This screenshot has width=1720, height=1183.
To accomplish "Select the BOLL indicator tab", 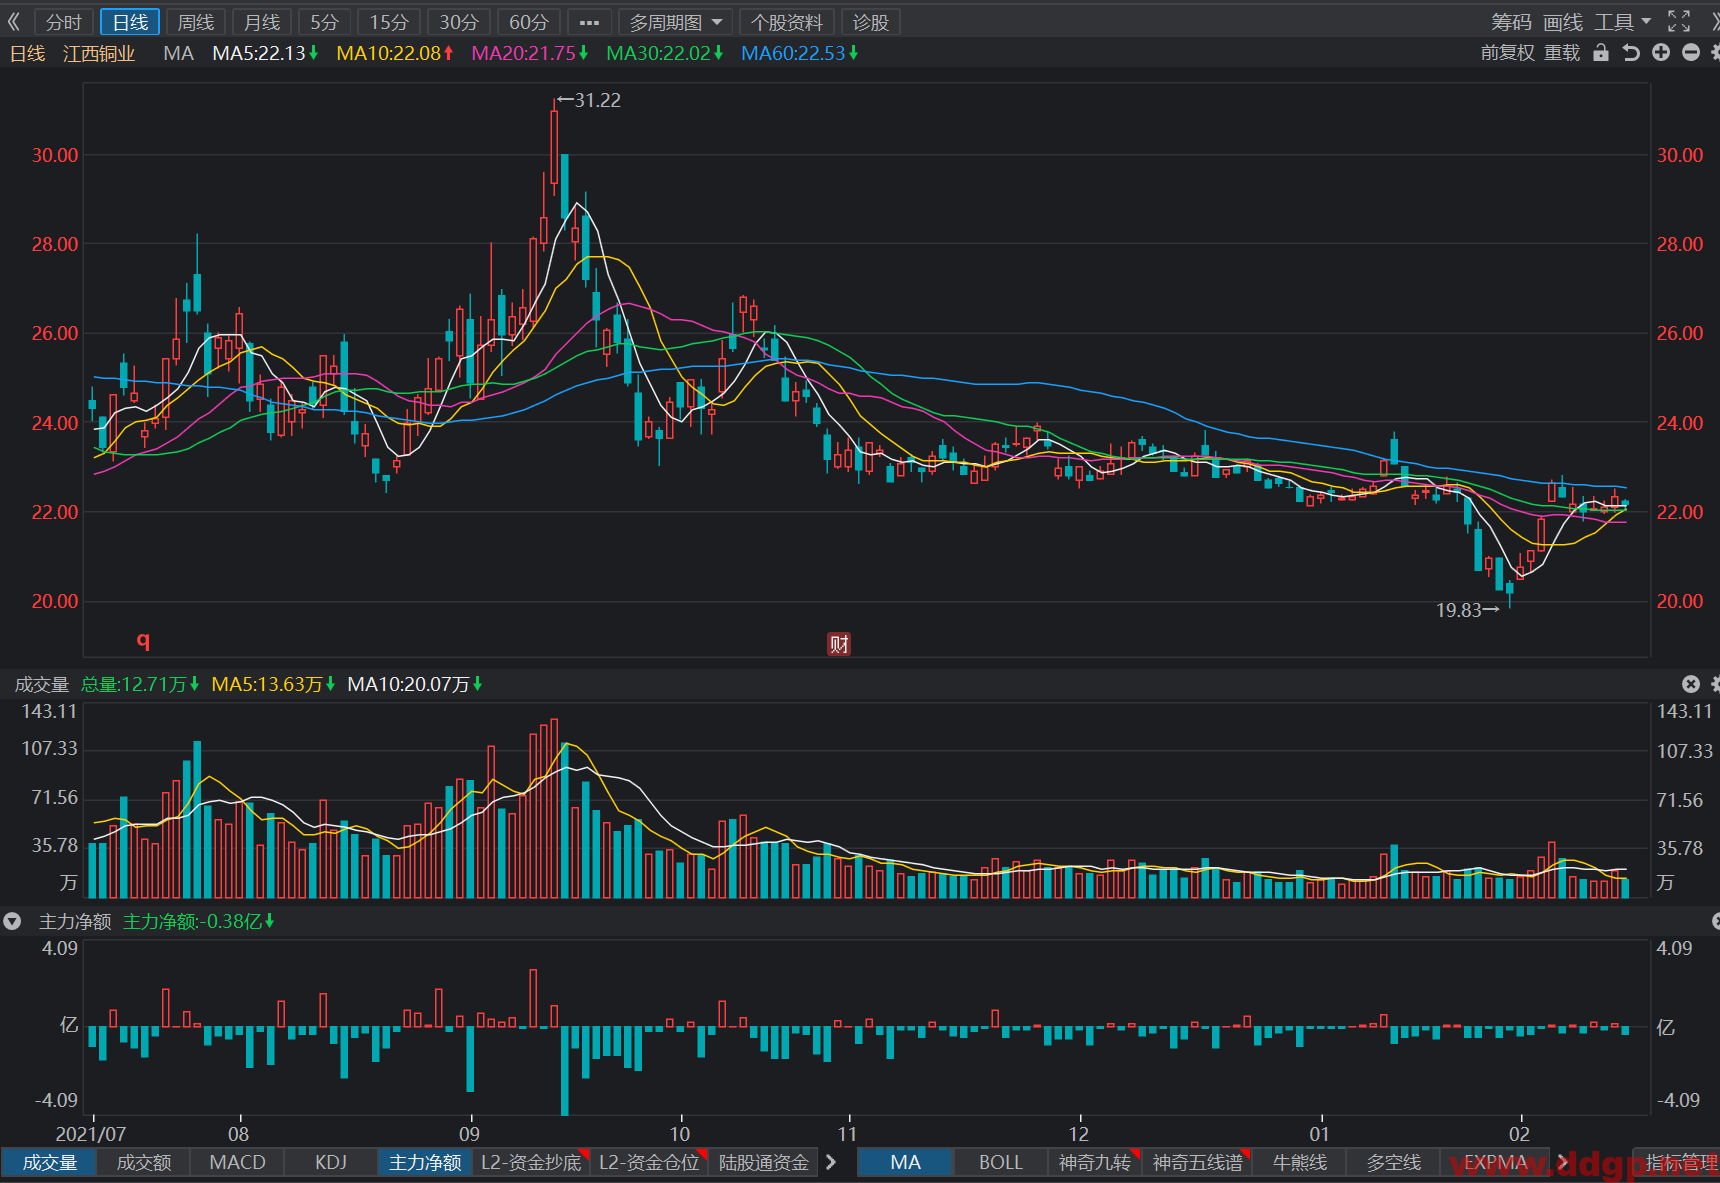I will pyautogui.click(x=1000, y=1162).
